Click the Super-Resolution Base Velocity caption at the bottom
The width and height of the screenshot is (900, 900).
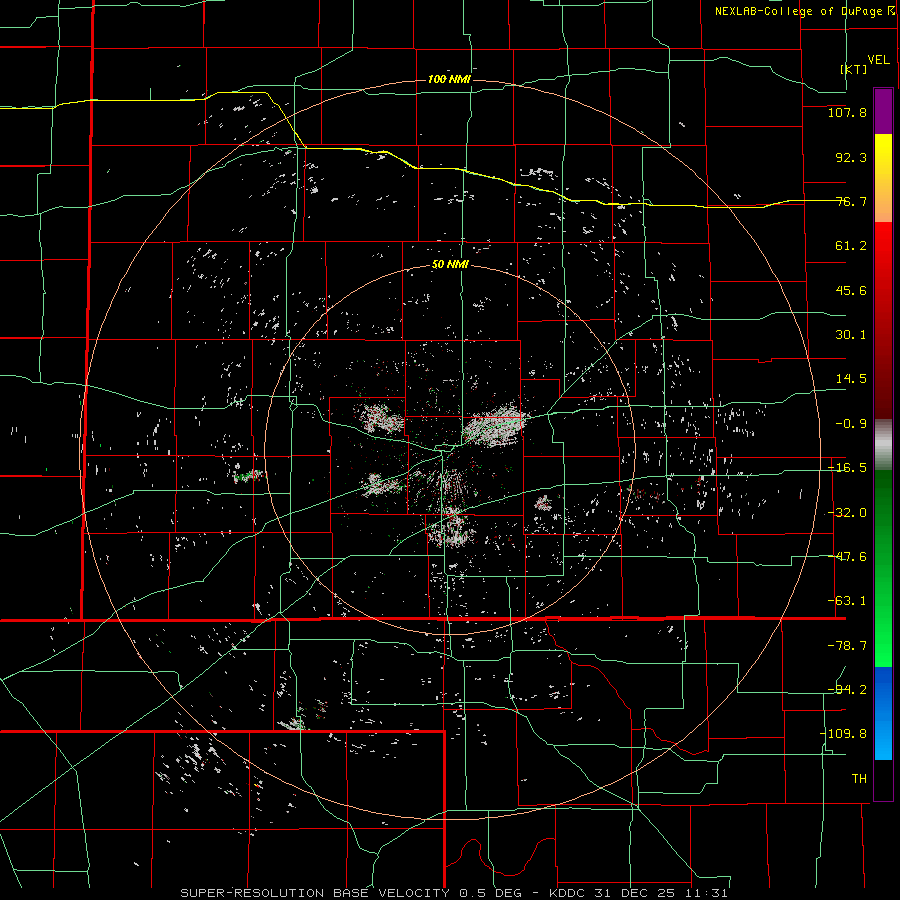point(454,893)
